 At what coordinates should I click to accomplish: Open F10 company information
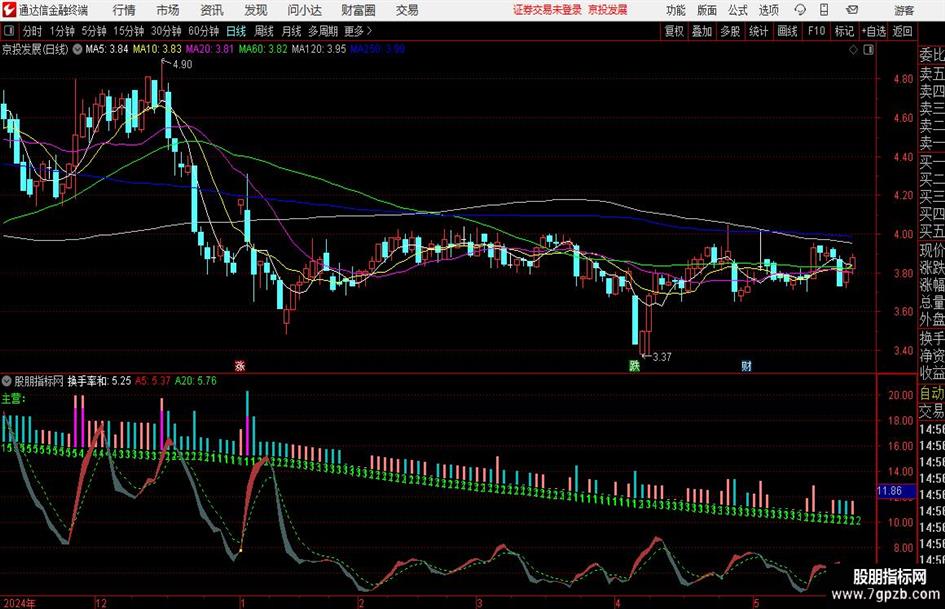tap(816, 31)
